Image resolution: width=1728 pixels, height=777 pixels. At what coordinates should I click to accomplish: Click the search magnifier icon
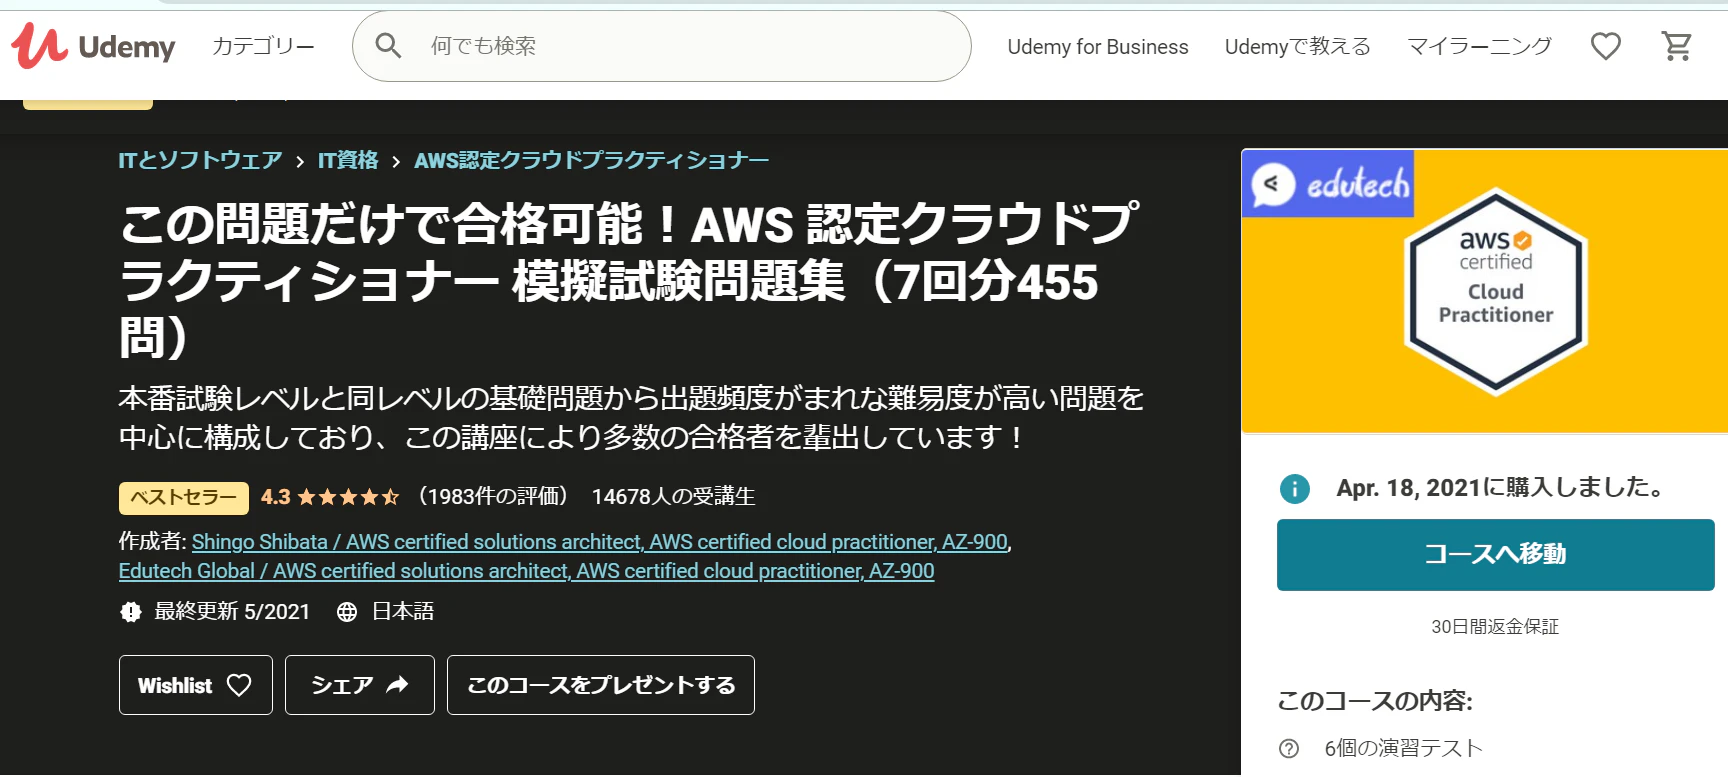[388, 46]
